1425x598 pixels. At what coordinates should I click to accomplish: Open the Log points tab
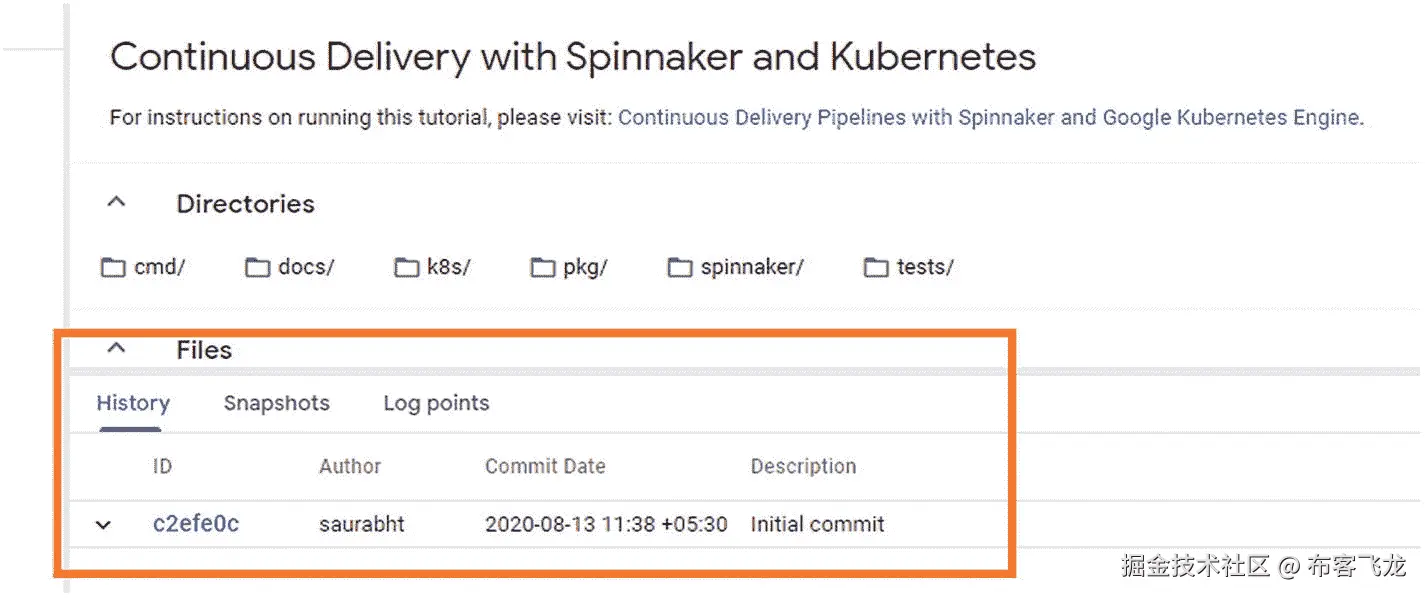click(x=436, y=404)
